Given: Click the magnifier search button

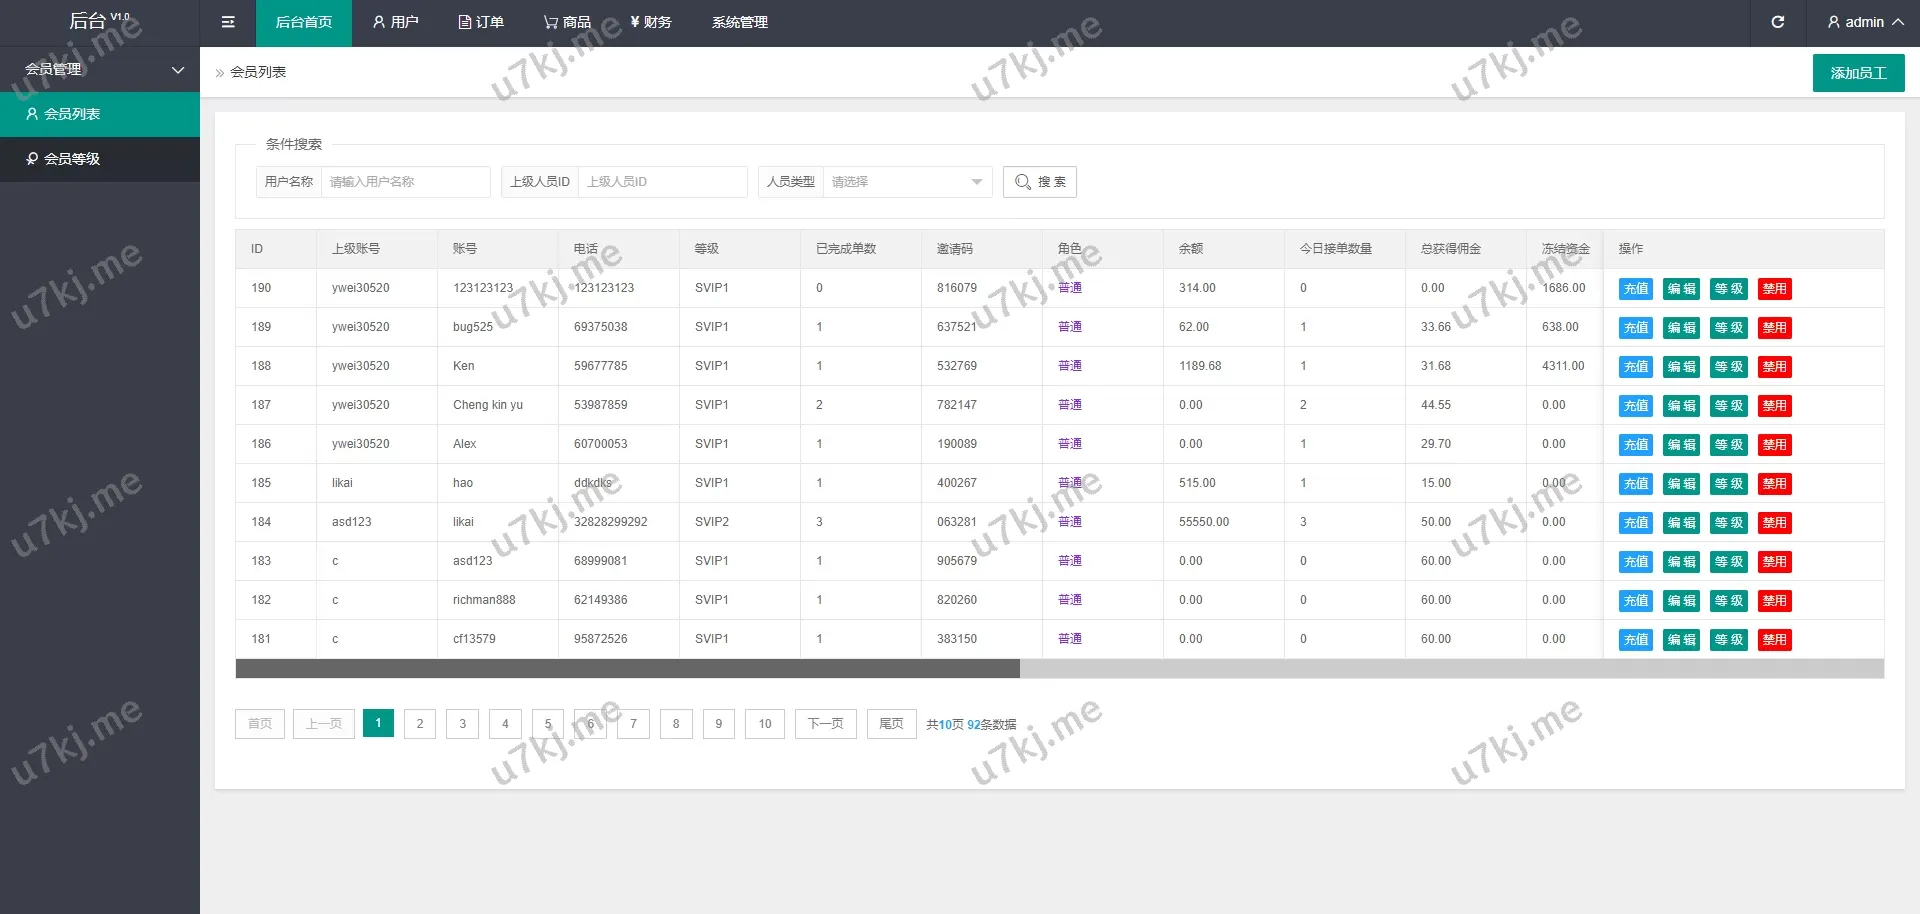Looking at the screenshot, I should 1040,182.
